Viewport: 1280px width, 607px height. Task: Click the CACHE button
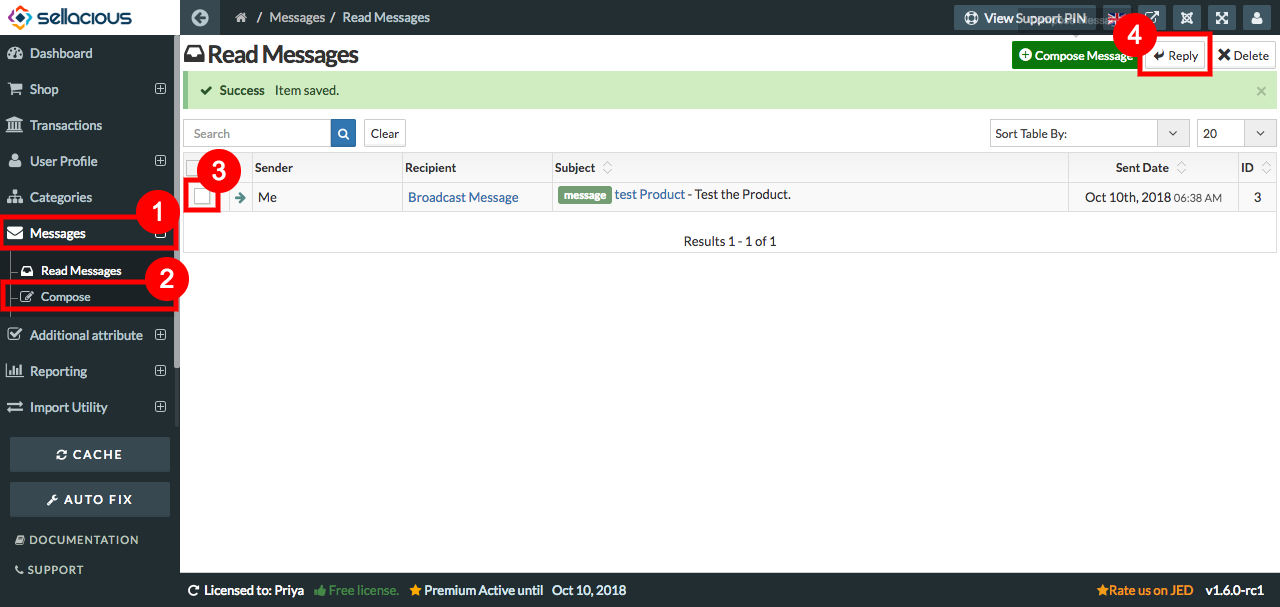90,454
